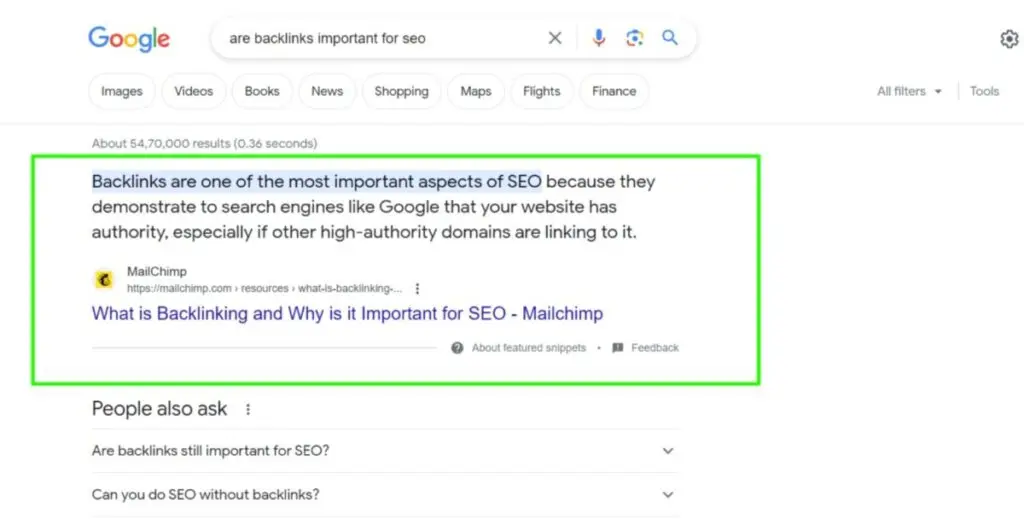Open the Mailchimp backlinking result link

click(x=347, y=313)
